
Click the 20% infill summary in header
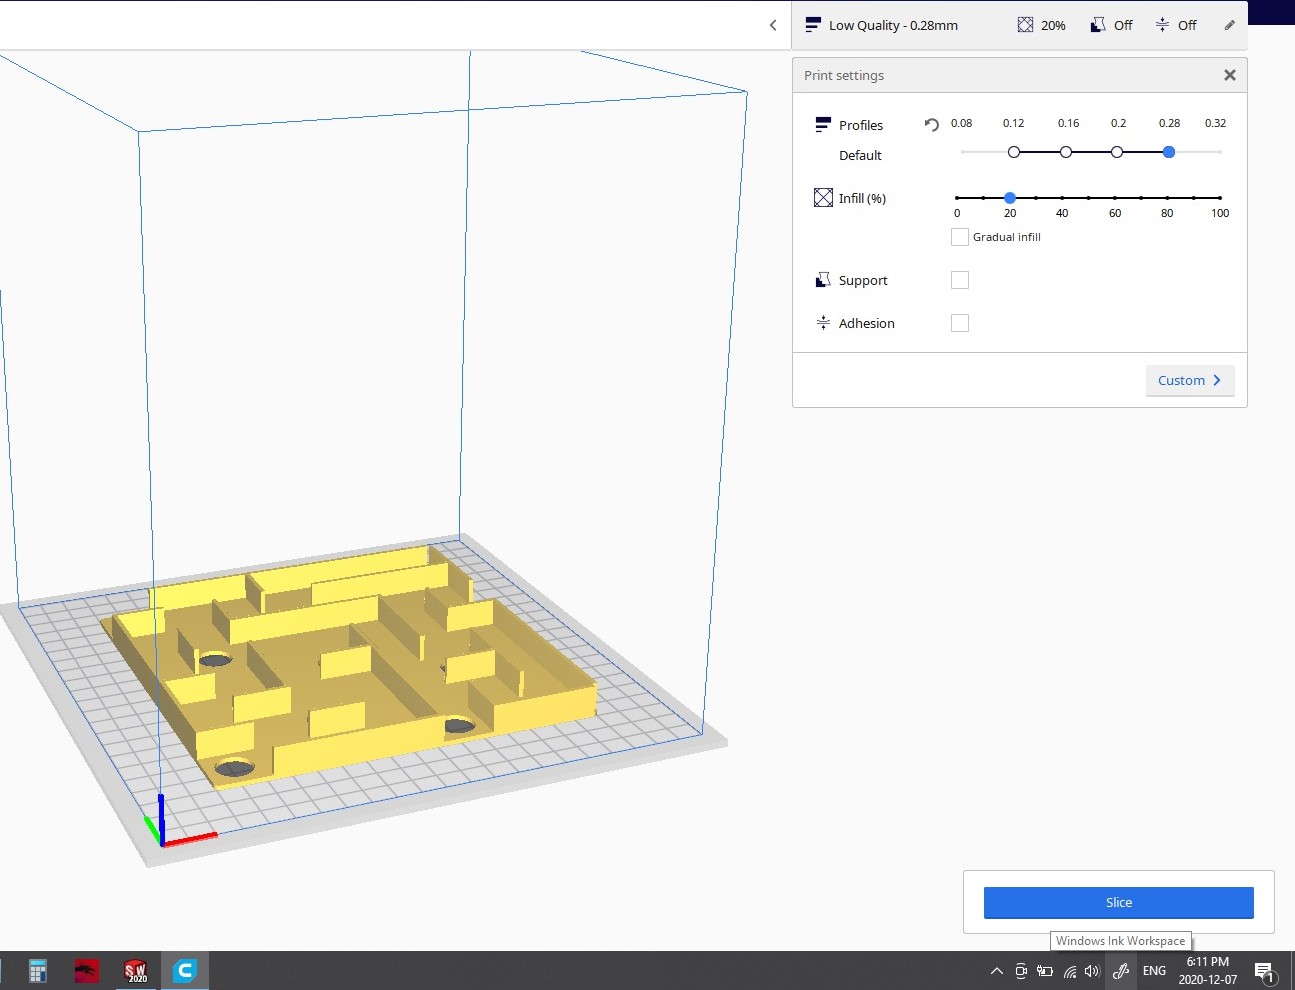pyautogui.click(x=1042, y=25)
